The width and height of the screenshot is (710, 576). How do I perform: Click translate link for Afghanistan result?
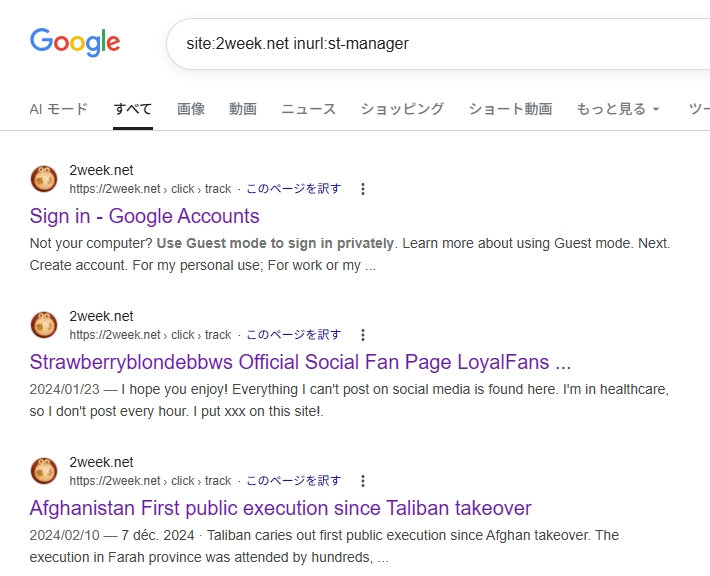(x=294, y=481)
